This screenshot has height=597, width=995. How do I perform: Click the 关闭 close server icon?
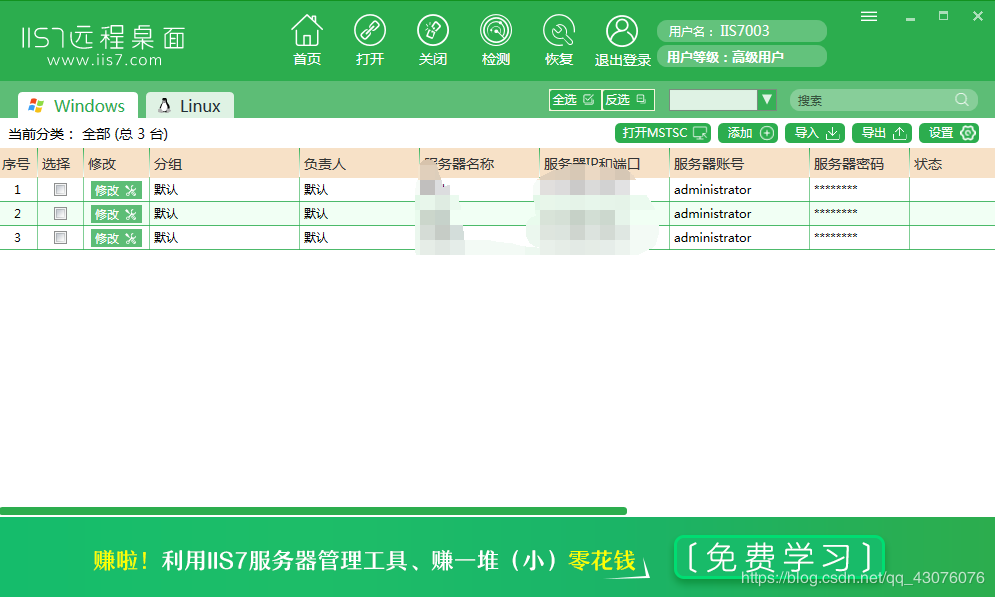click(433, 38)
